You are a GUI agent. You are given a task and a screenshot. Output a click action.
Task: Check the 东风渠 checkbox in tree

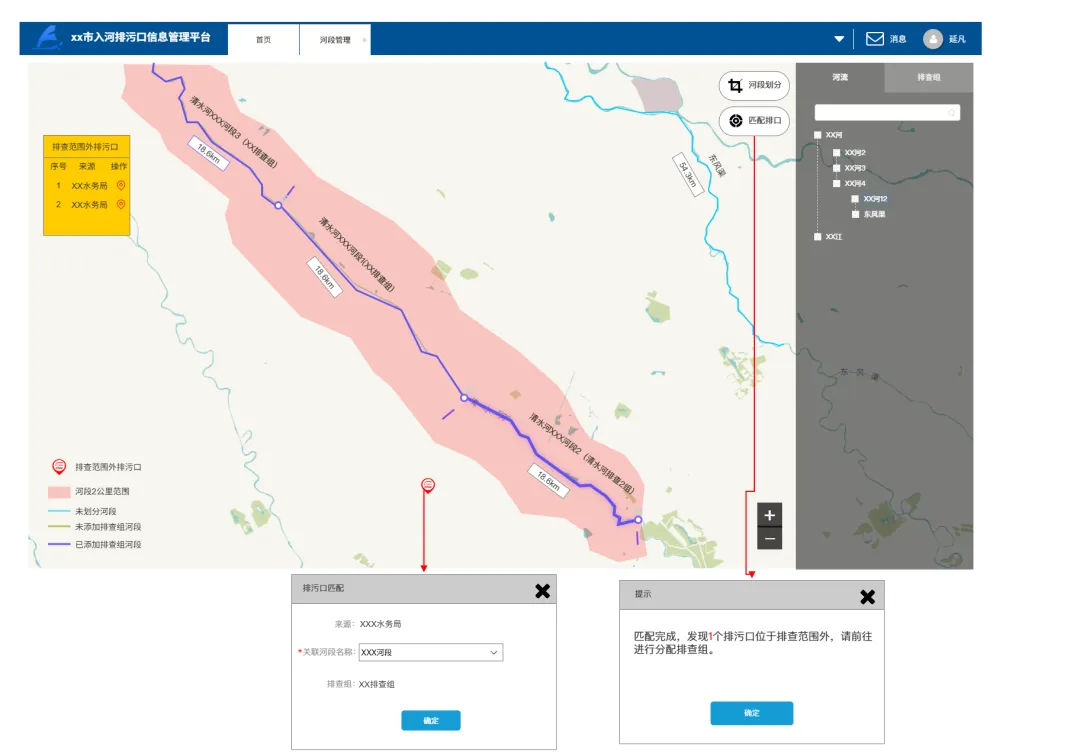tap(855, 214)
